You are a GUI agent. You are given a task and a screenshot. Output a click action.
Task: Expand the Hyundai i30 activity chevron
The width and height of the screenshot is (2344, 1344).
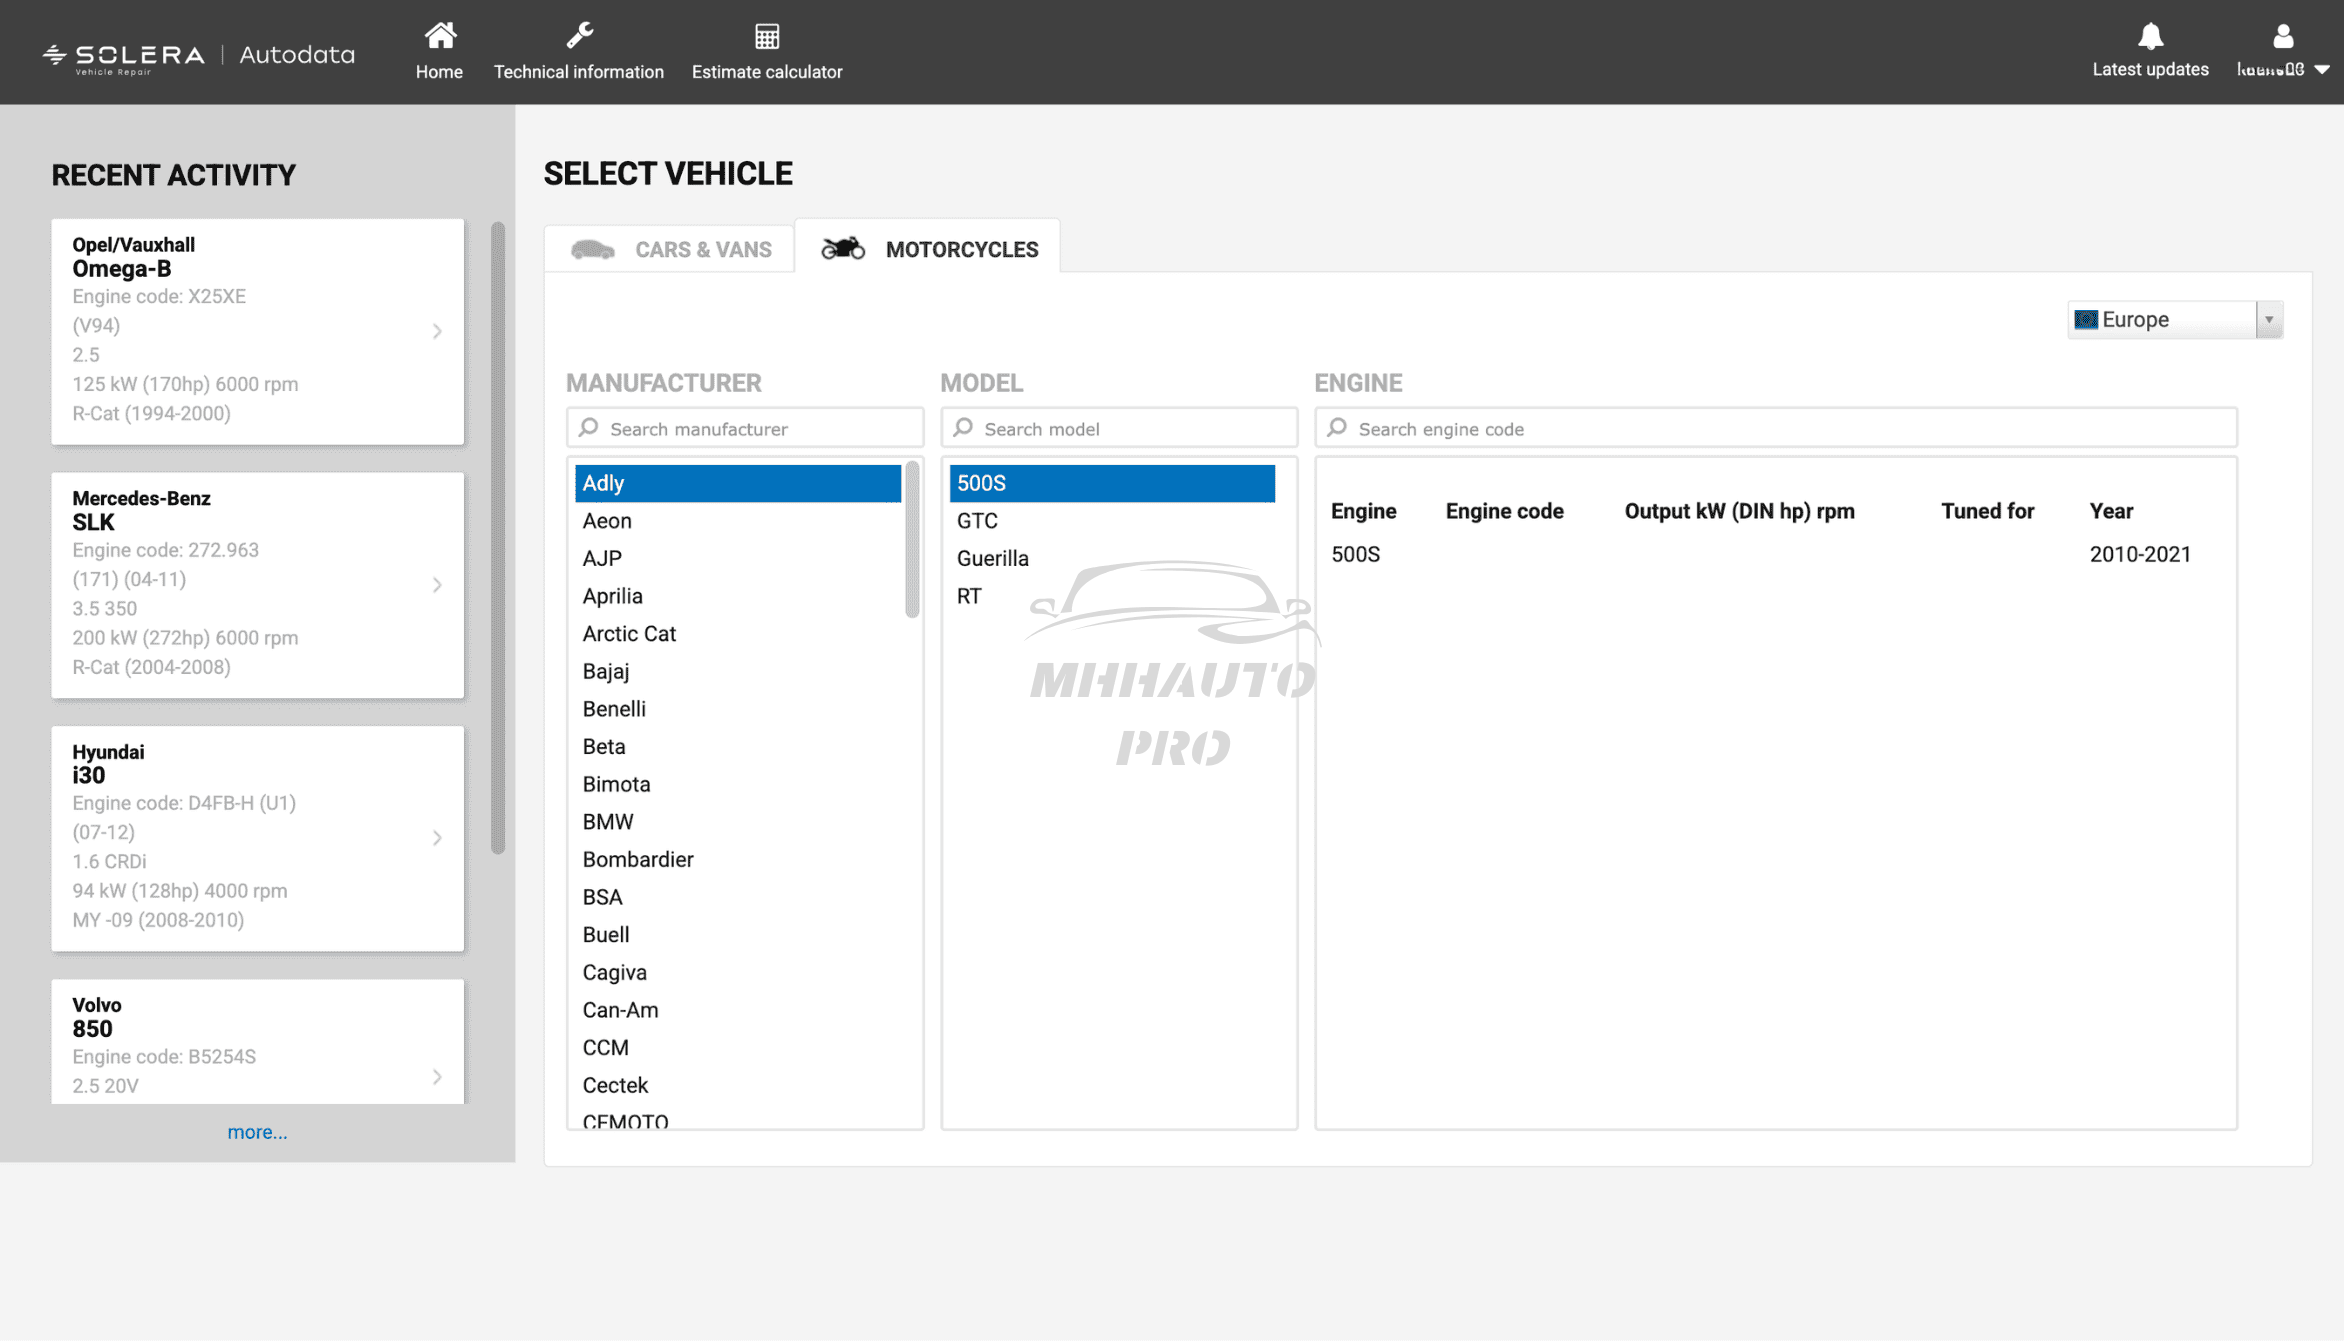click(437, 838)
